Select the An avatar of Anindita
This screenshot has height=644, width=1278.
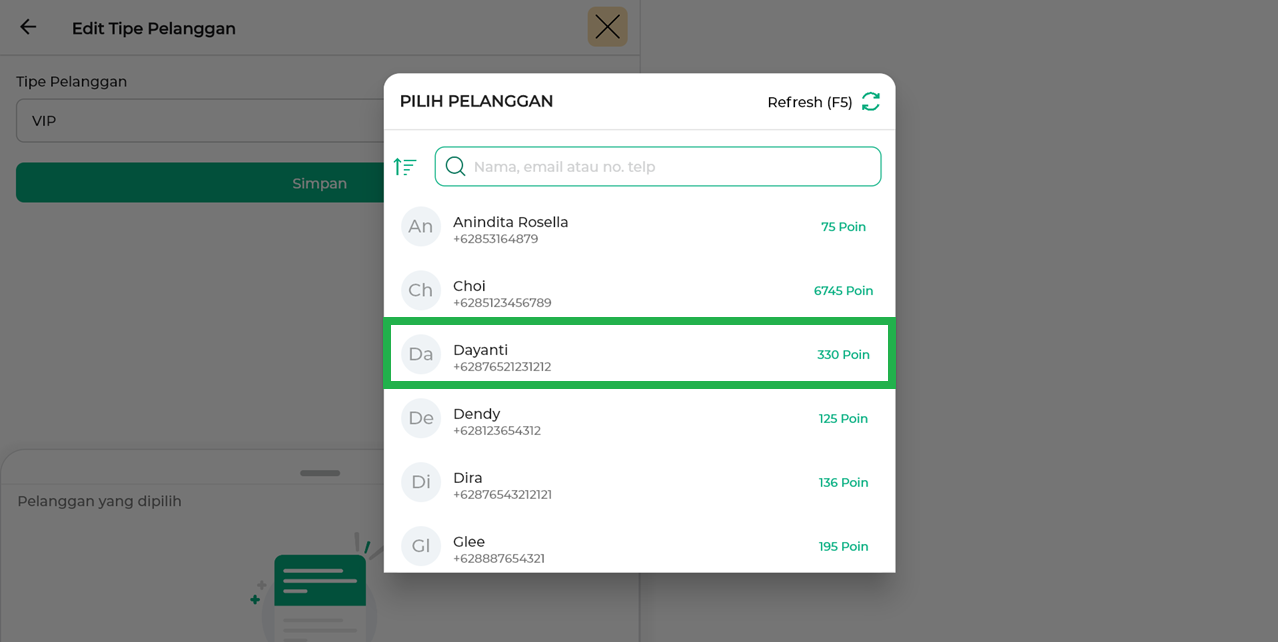point(421,227)
